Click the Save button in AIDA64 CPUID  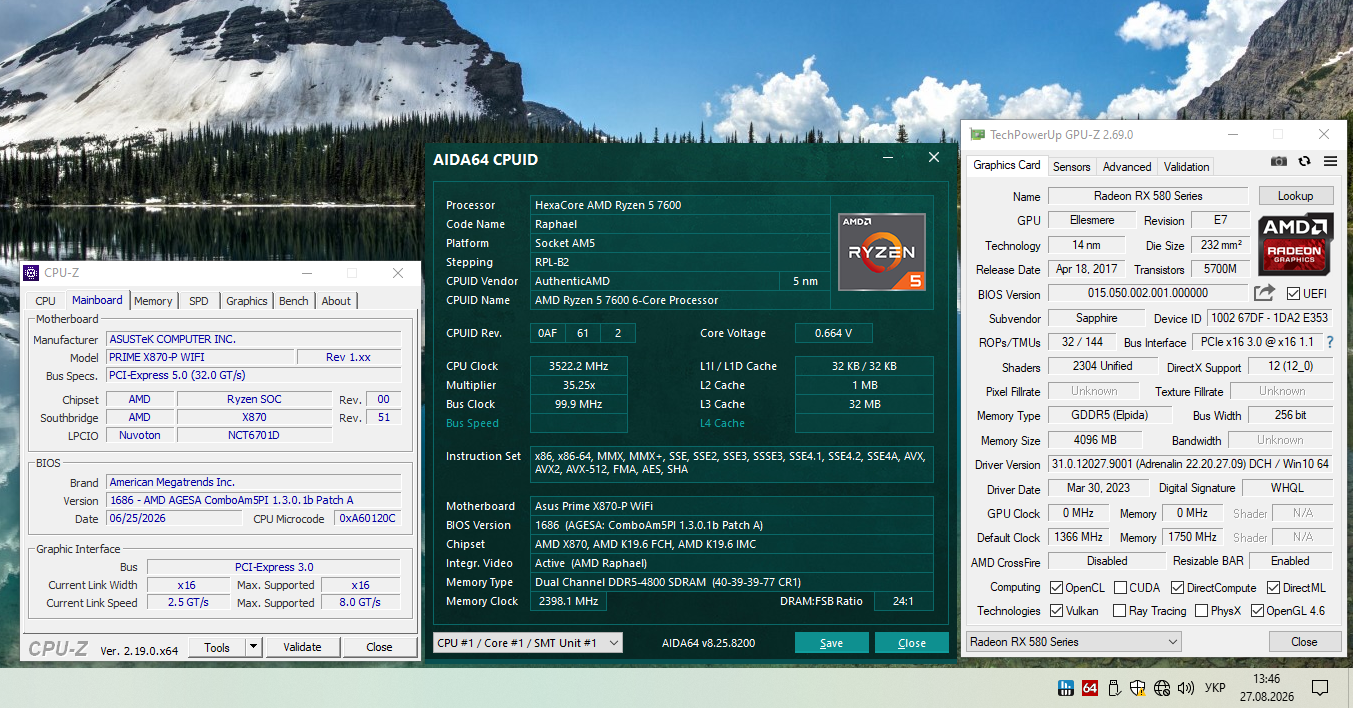tap(831, 643)
